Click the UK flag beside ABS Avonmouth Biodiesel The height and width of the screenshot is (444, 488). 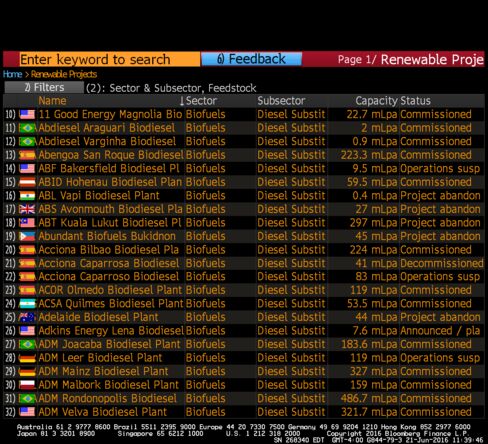[x=27, y=209]
